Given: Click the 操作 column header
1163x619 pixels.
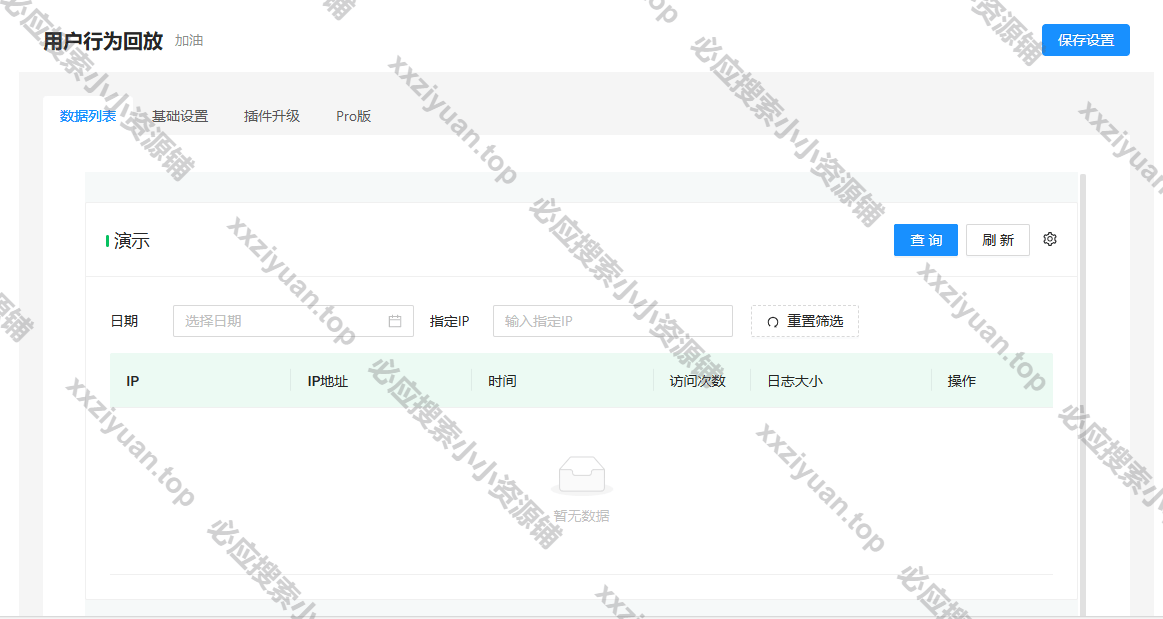Looking at the screenshot, I should pos(962,381).
